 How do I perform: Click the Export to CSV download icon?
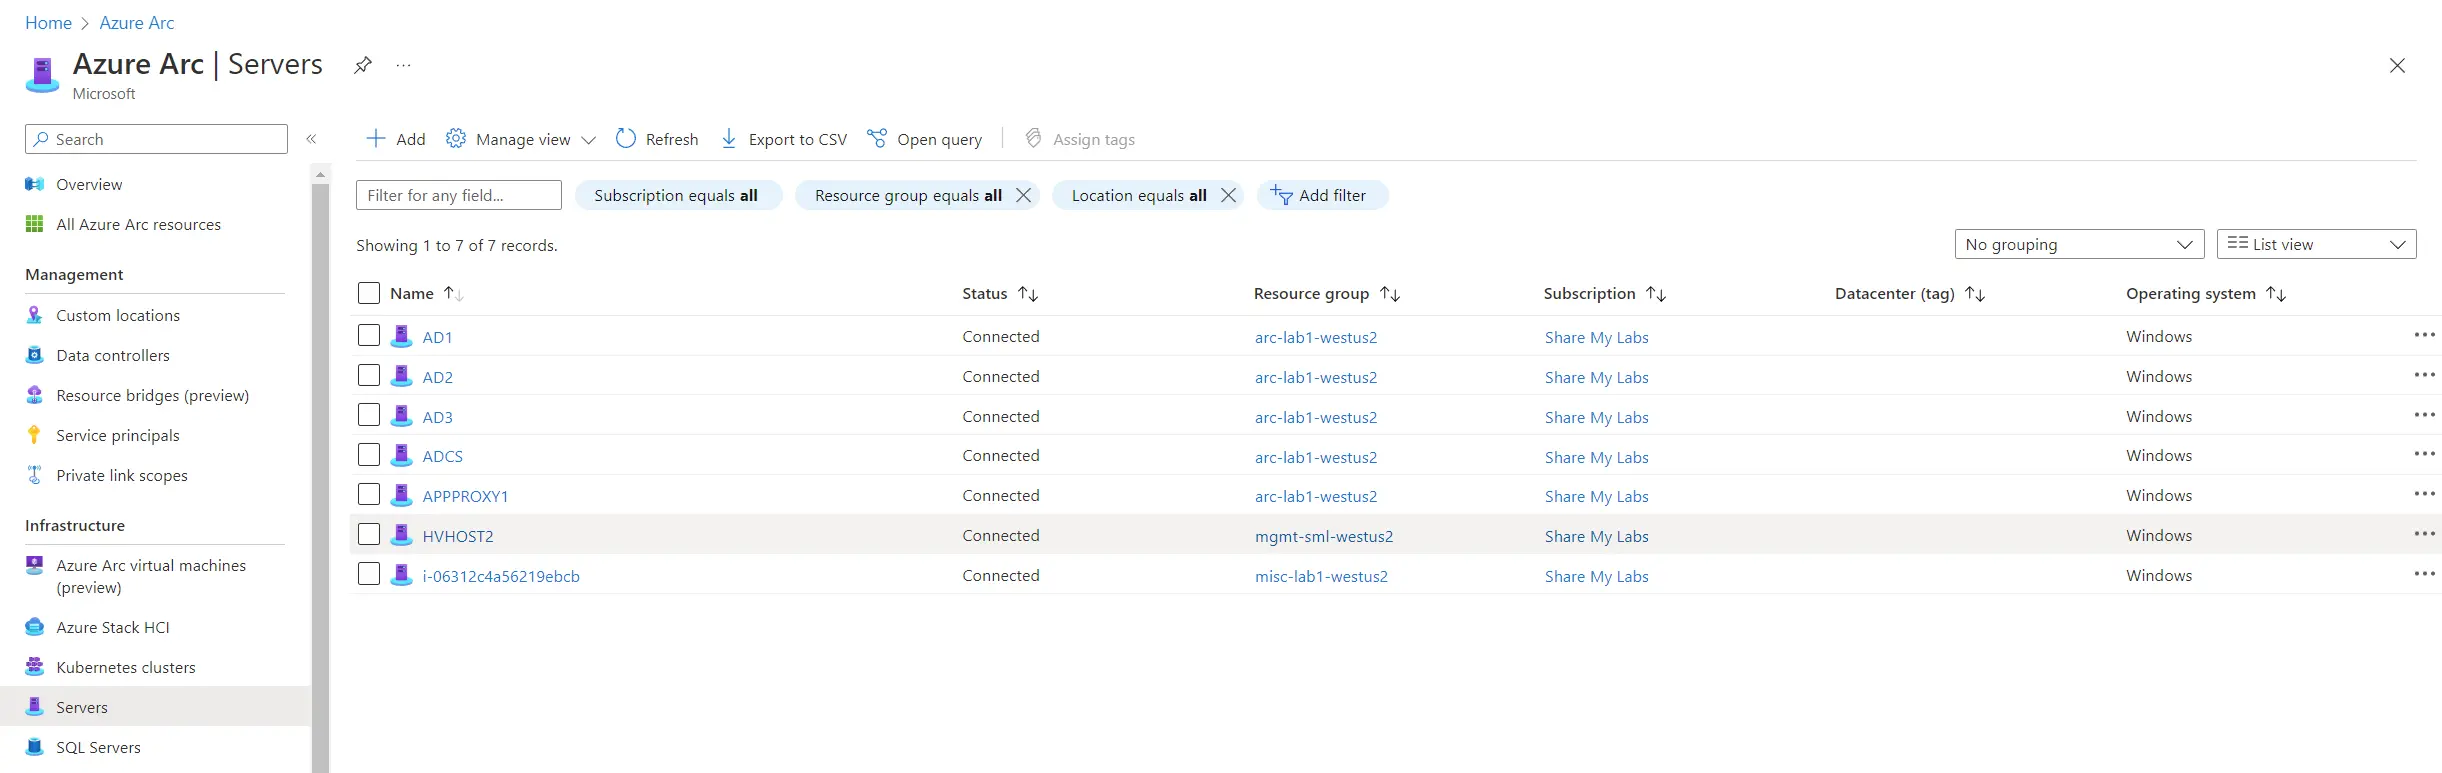[x=729, y=139]
